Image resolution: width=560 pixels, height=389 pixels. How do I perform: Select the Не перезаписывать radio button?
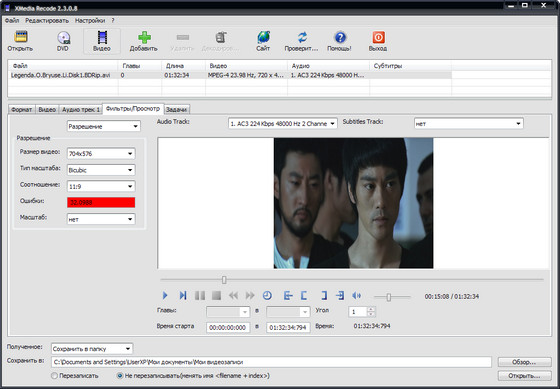[120, 376]
